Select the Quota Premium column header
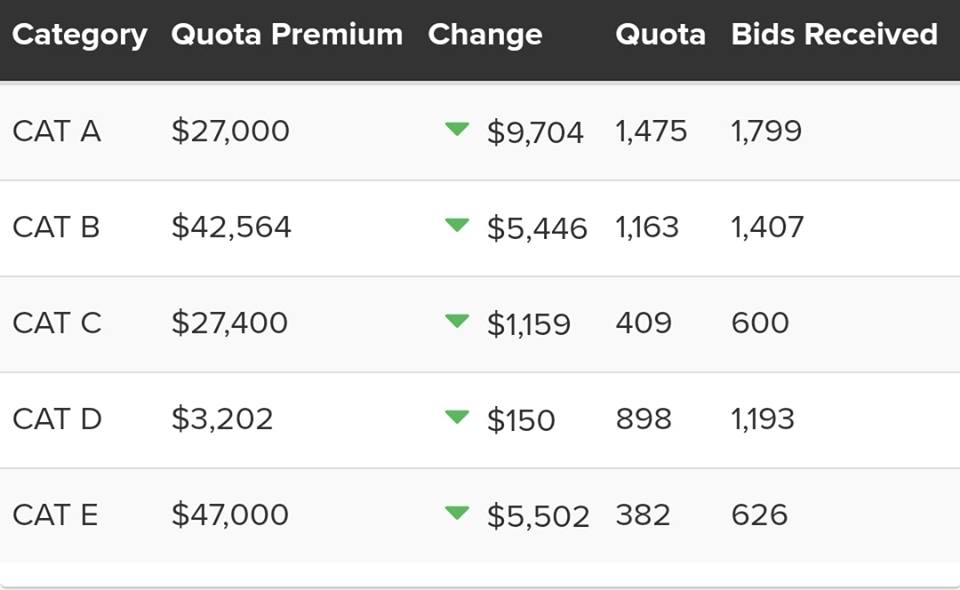This screenshot has width=960, height=590. point(287,34)
